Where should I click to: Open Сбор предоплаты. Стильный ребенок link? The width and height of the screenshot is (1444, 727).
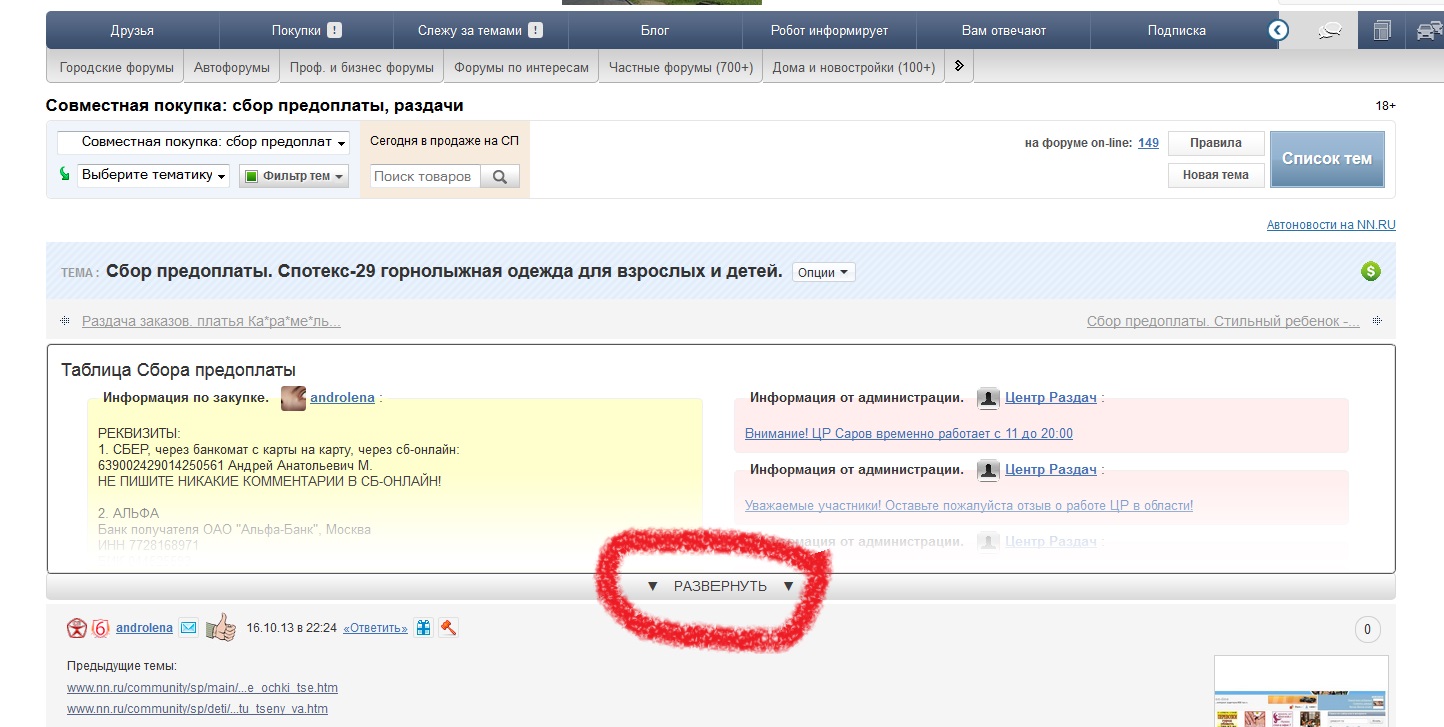1223,321
